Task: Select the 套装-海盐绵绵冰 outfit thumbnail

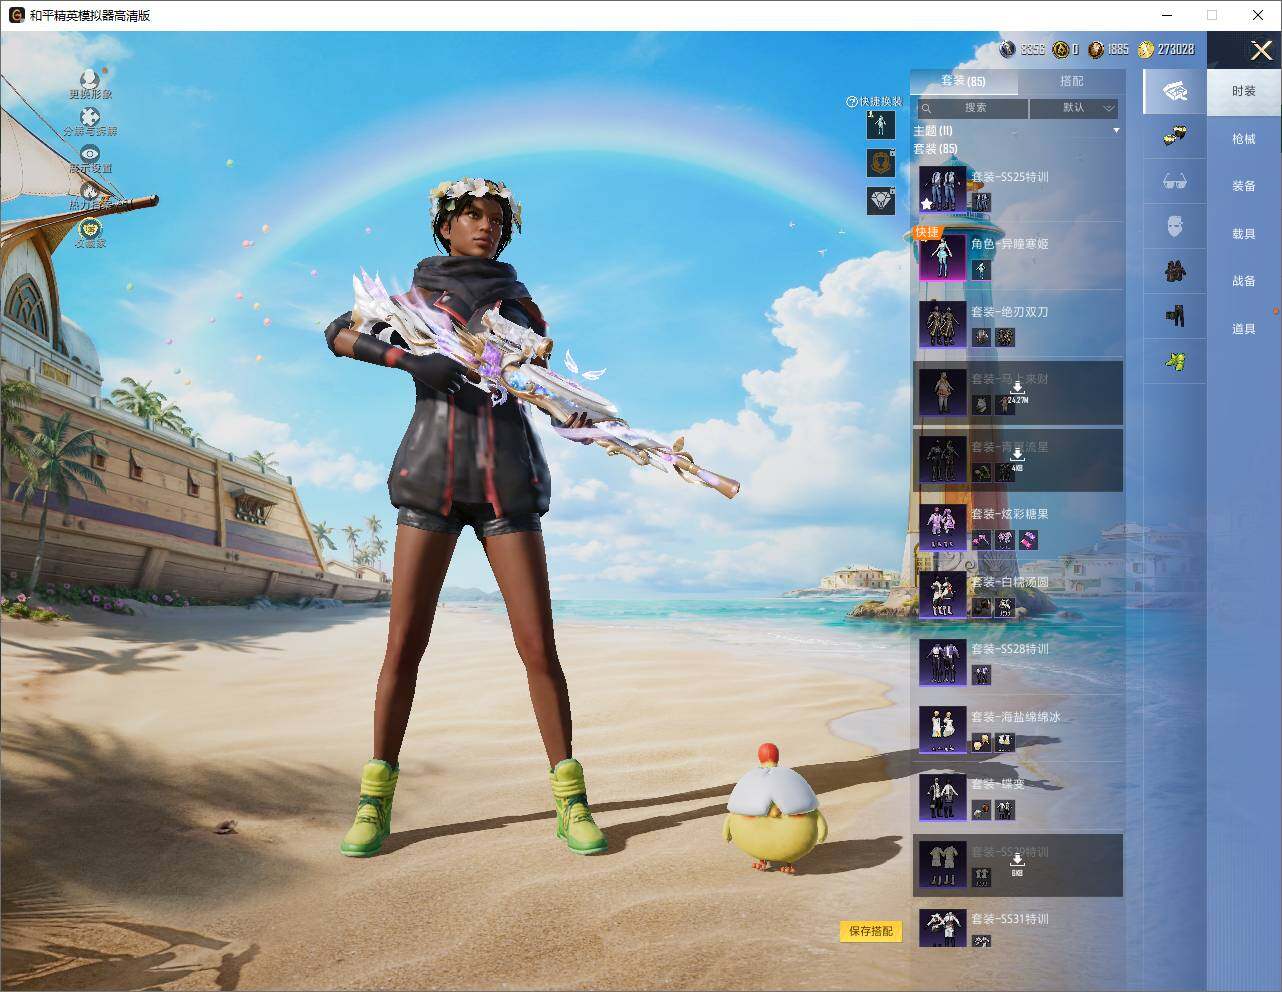Action: [x=943, y=730]
